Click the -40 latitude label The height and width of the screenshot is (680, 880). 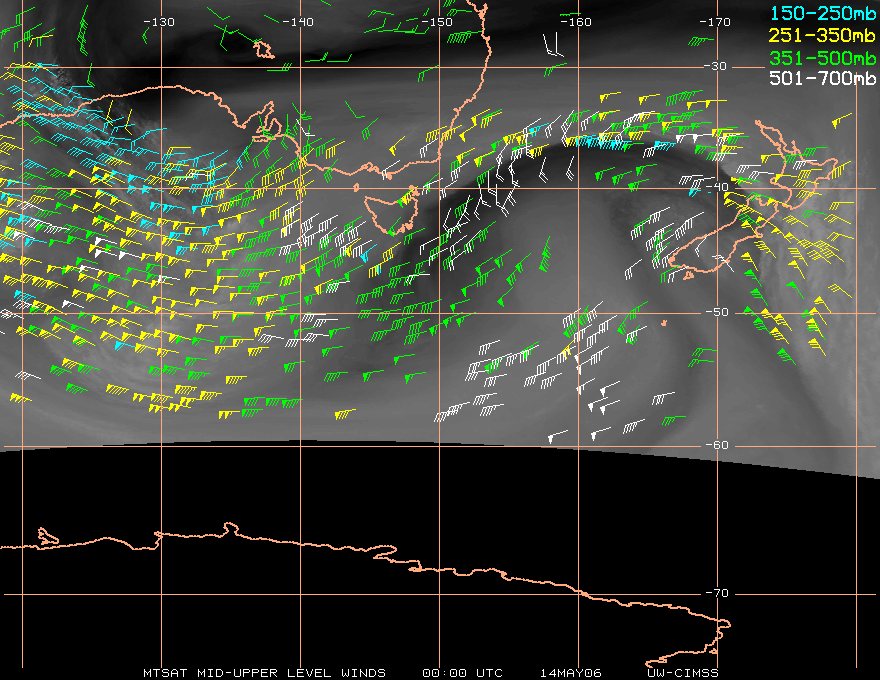pos(717,187)
